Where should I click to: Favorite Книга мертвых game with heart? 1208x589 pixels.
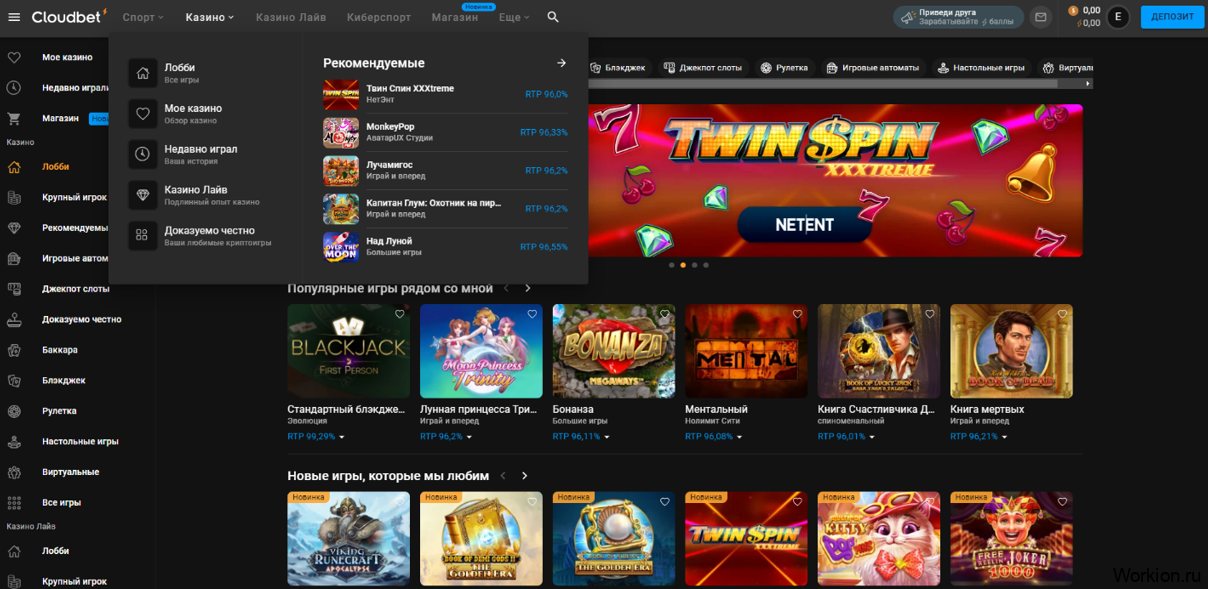click(x=1062, y=314)
